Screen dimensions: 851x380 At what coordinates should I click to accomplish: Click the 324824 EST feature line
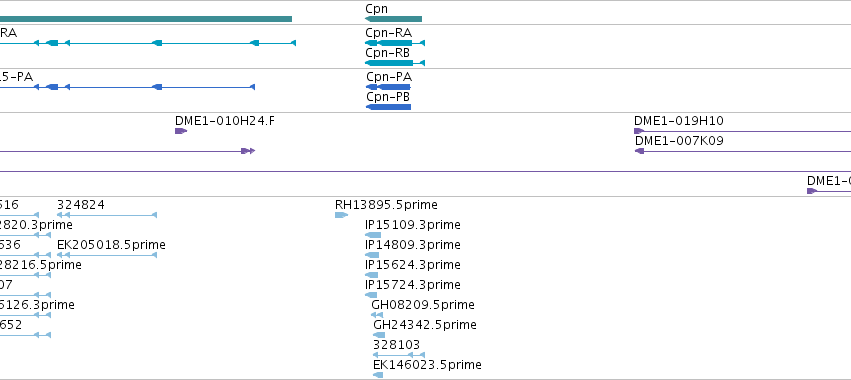tap(107, 216)
